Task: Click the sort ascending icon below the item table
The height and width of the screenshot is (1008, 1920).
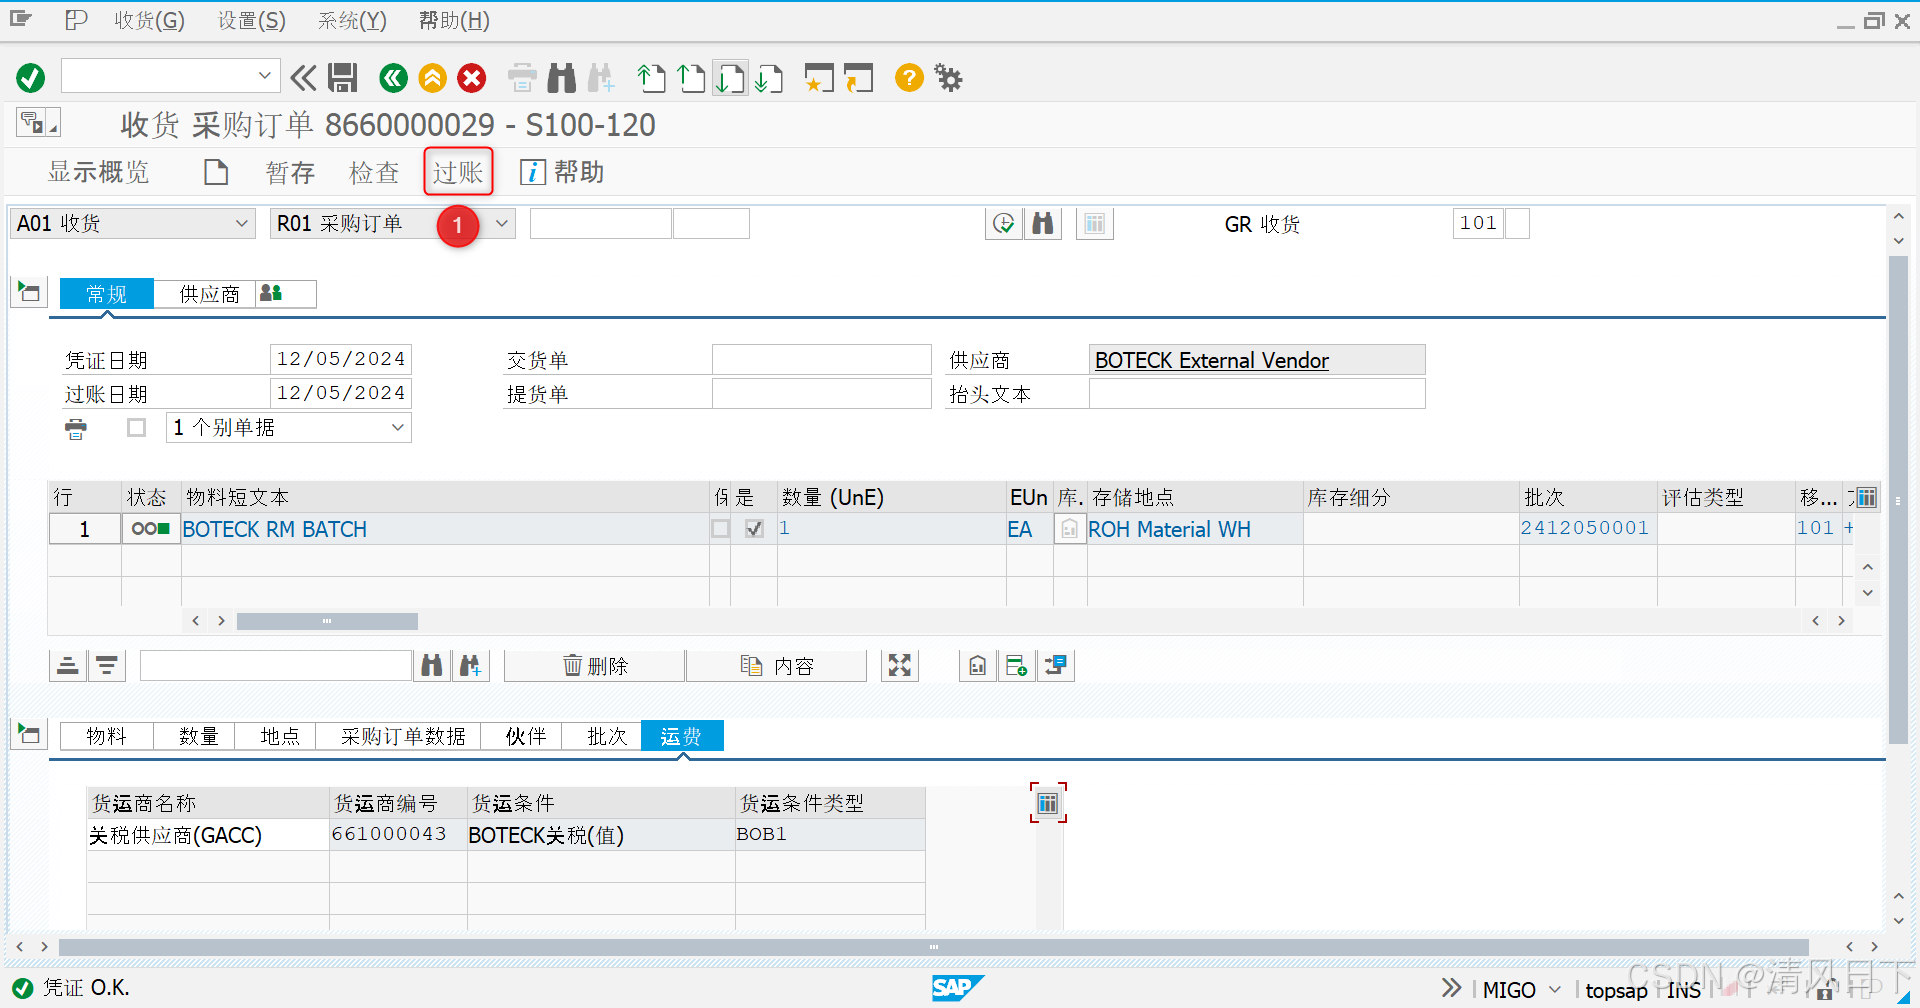Action: pyautogui.click(x=68, y=665)
